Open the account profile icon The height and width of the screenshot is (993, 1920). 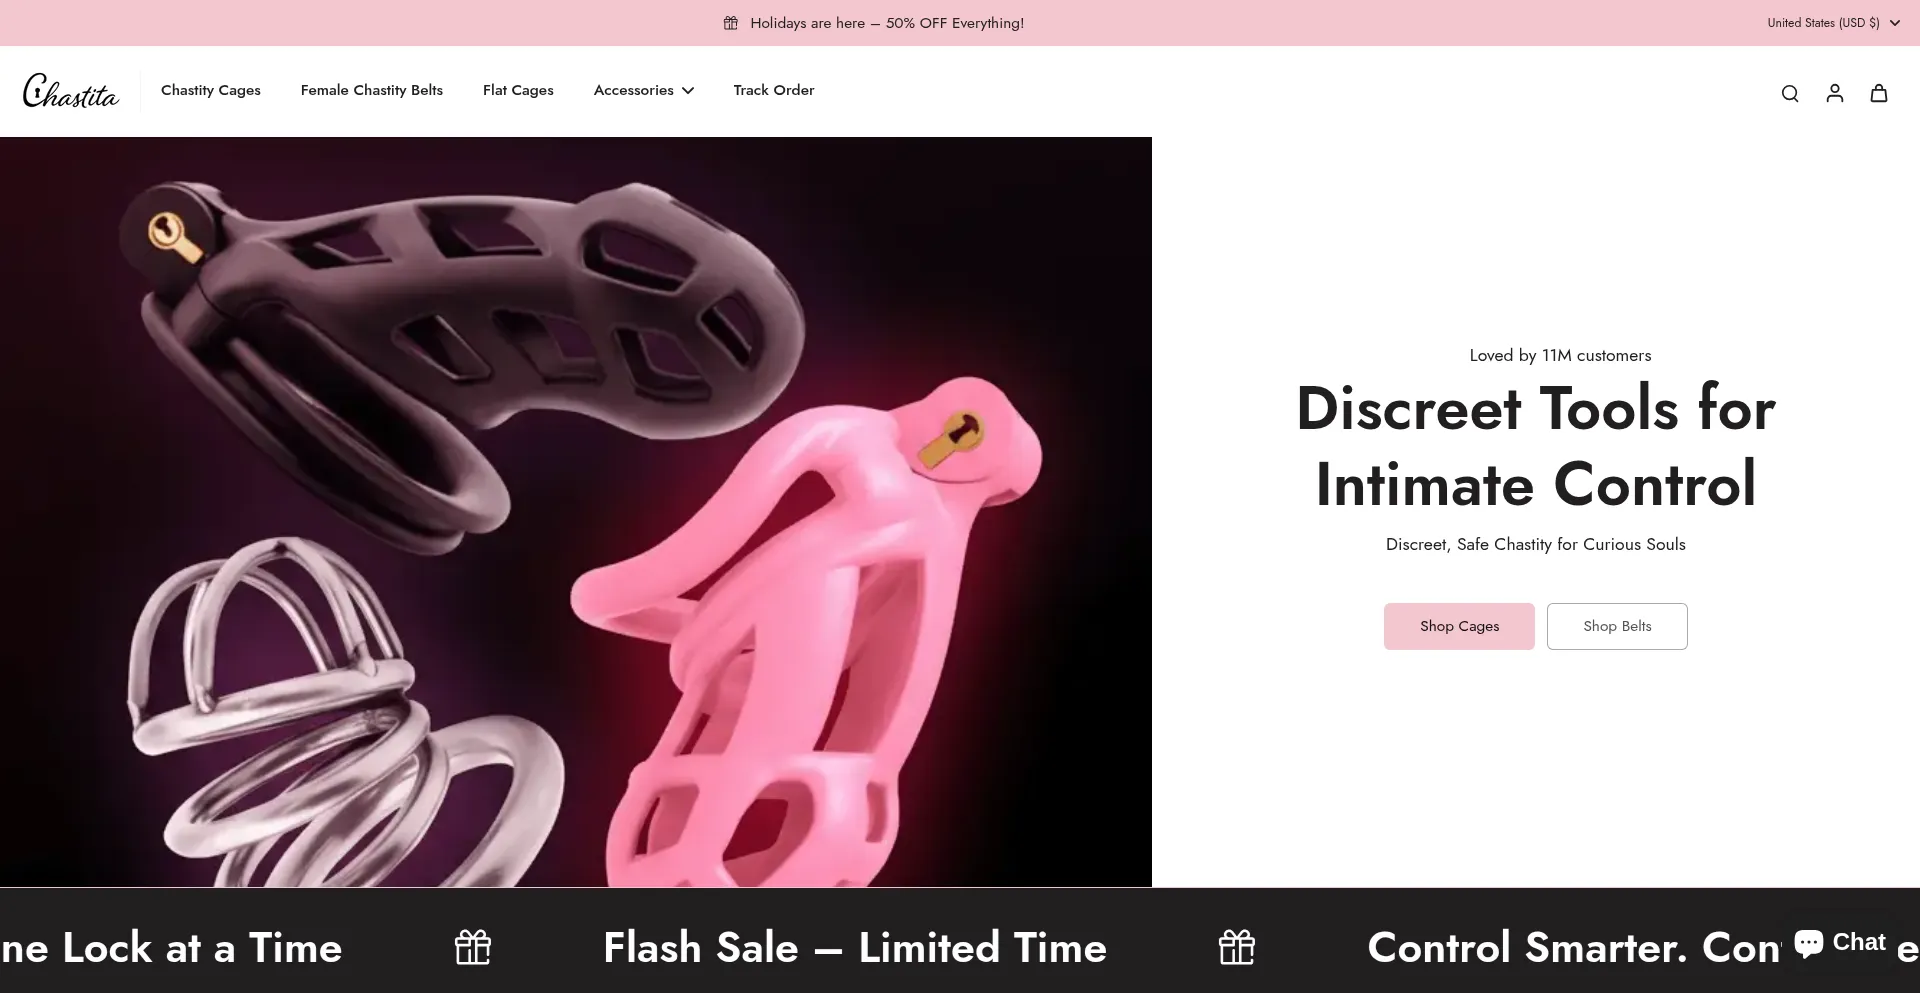(x=1835, y=93)
